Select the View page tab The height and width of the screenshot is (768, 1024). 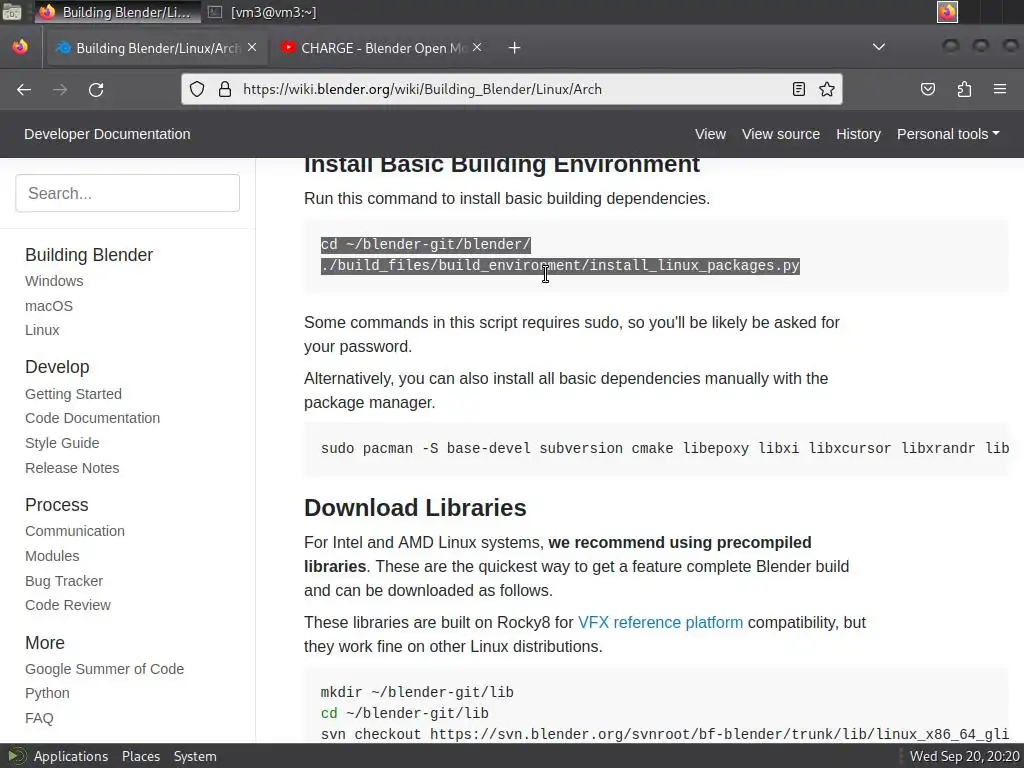click(710, 134)
